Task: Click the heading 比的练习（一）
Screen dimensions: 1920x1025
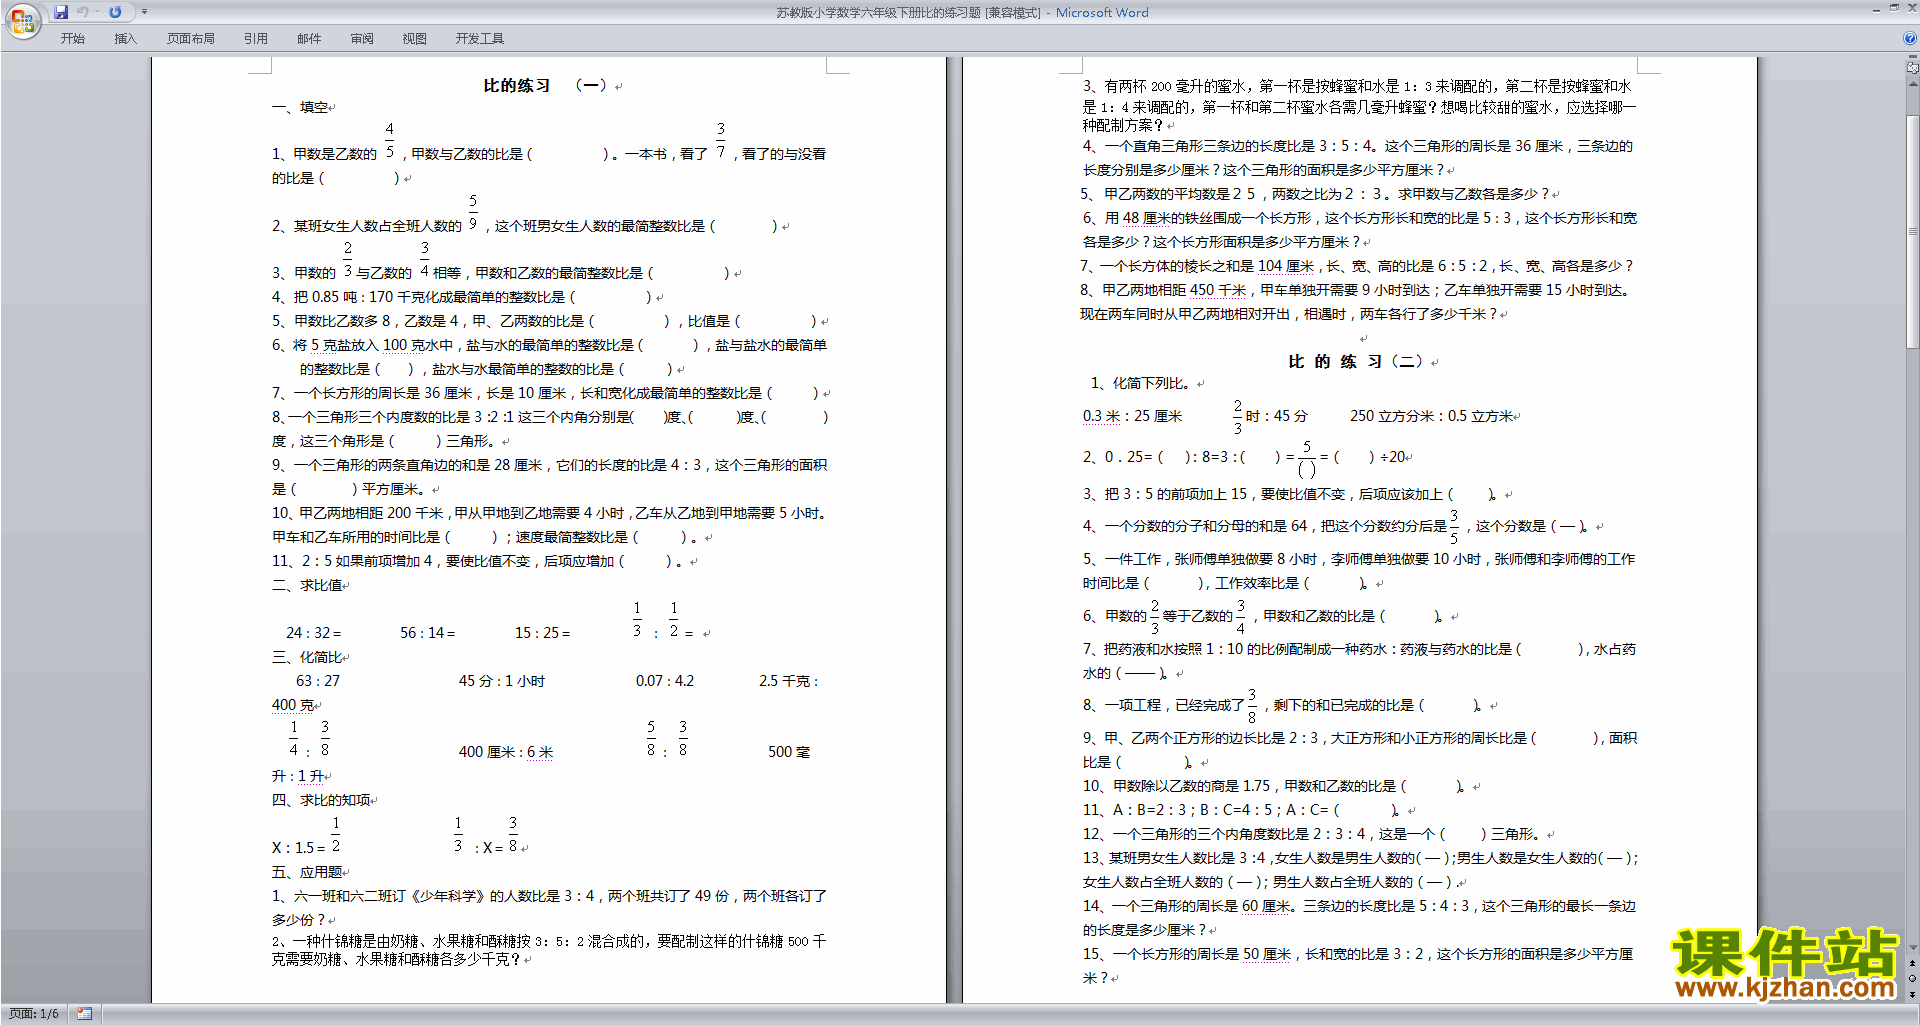Action: 545,86
